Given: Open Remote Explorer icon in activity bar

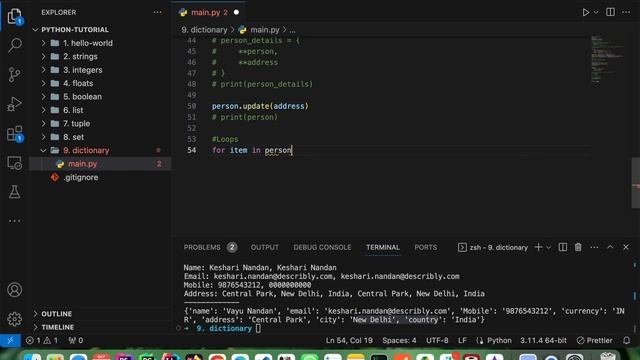Looking at the screenshot, I should click(15, 163).
